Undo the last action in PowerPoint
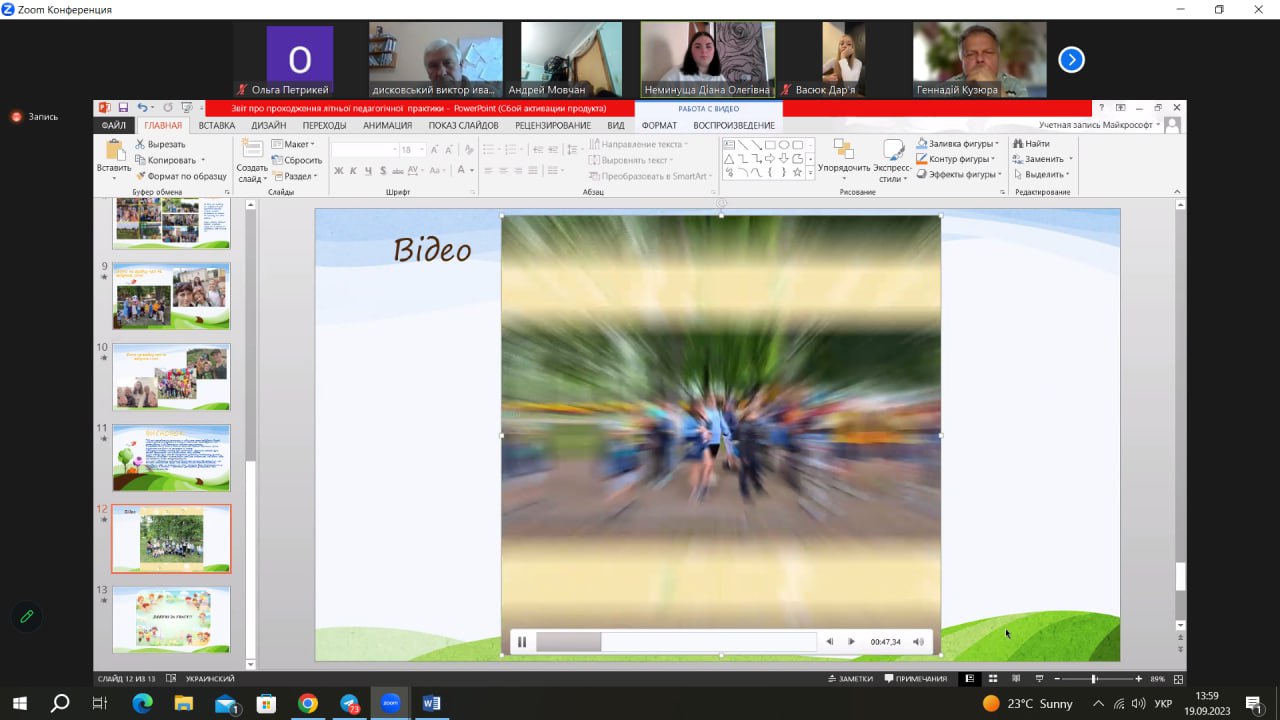The image size is (1280, 720). tap(142, 108)
